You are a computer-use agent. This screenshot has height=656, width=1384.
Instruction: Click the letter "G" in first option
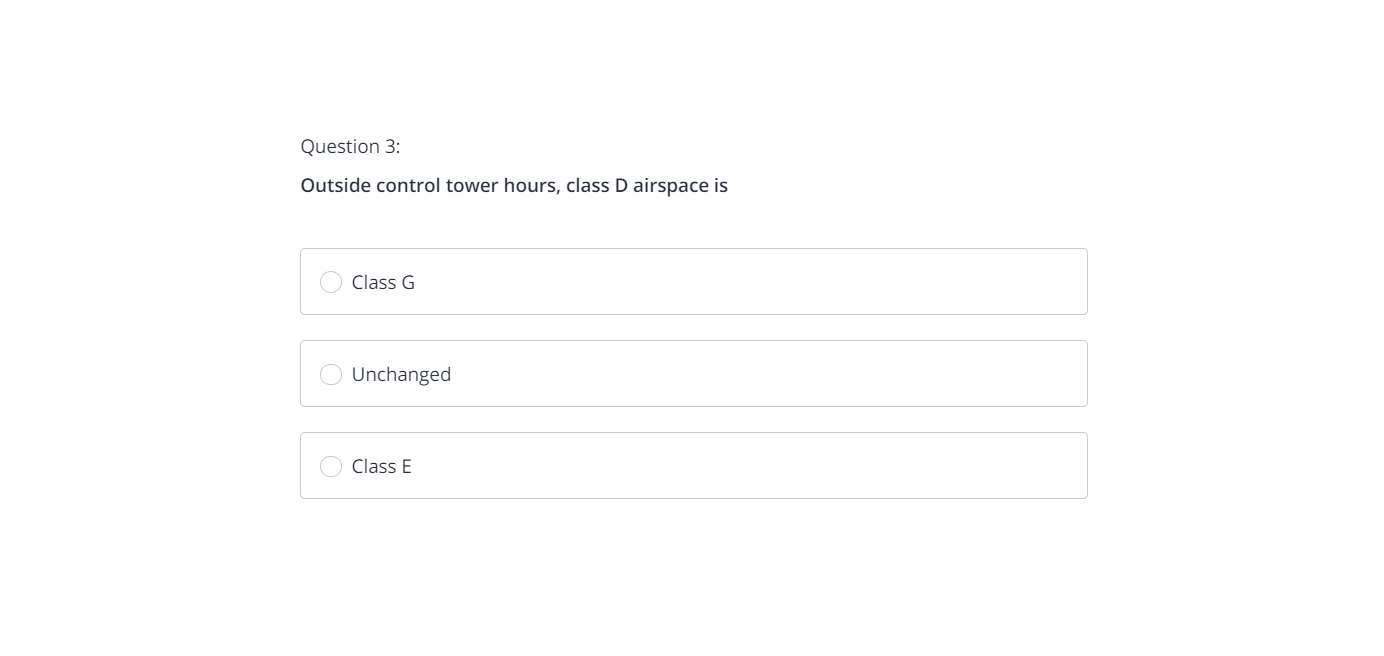coord(408,282)
